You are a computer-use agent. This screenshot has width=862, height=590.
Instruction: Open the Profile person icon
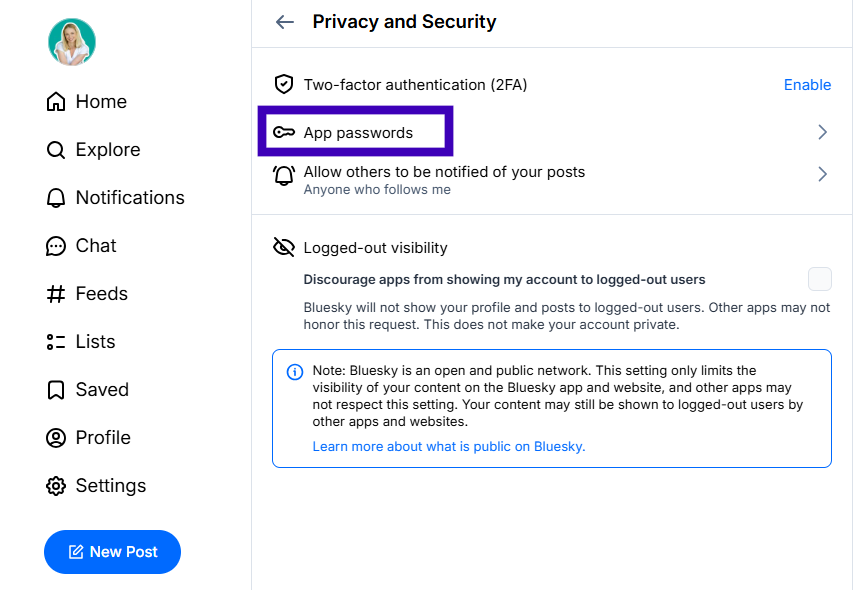[55, 437]
